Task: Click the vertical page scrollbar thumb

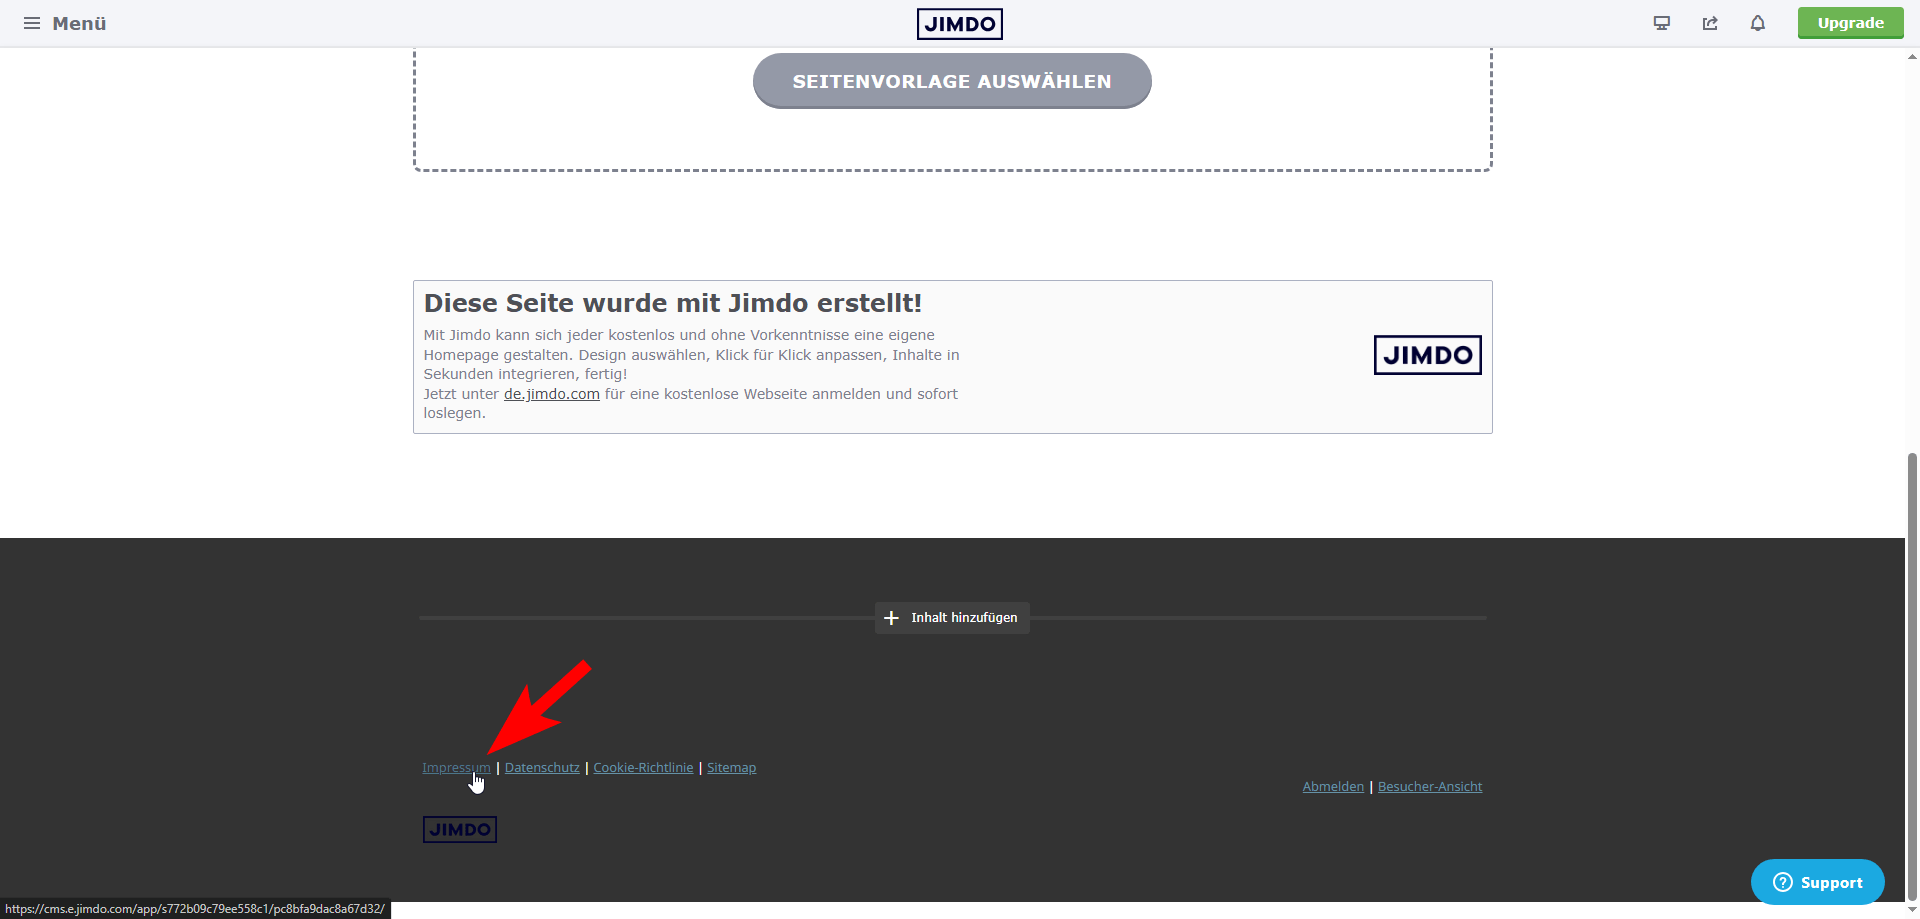Action: pyautogui.click(x=1912, y=675)
